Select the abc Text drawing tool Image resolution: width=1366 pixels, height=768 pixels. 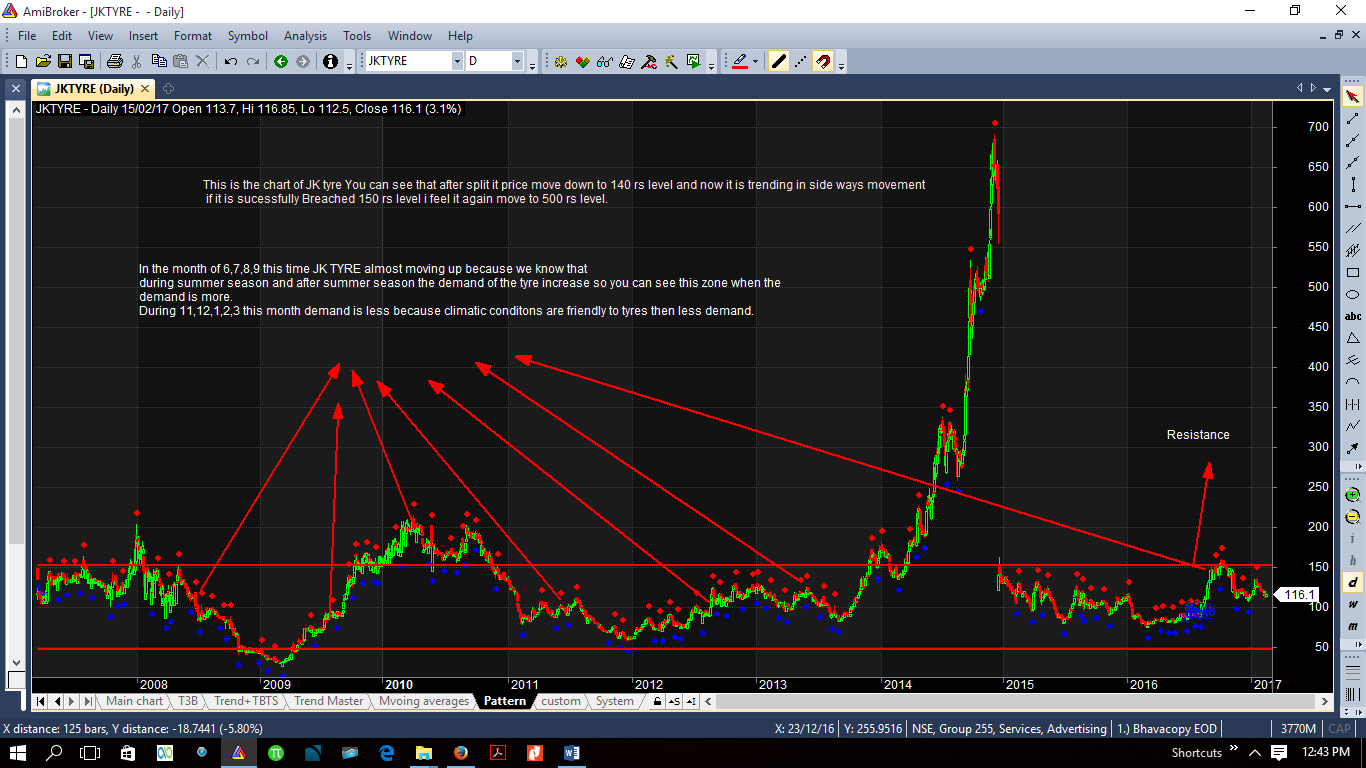1352,316
